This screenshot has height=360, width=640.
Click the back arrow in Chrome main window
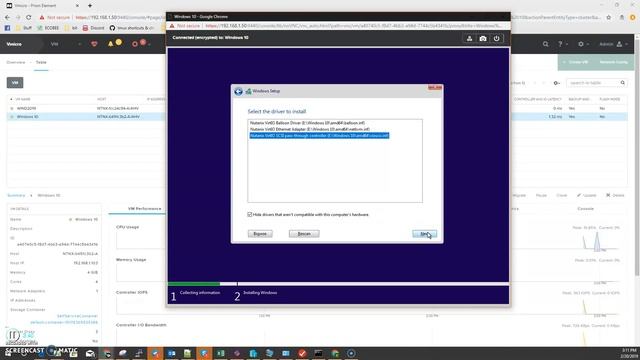click(x=7, y=18)
